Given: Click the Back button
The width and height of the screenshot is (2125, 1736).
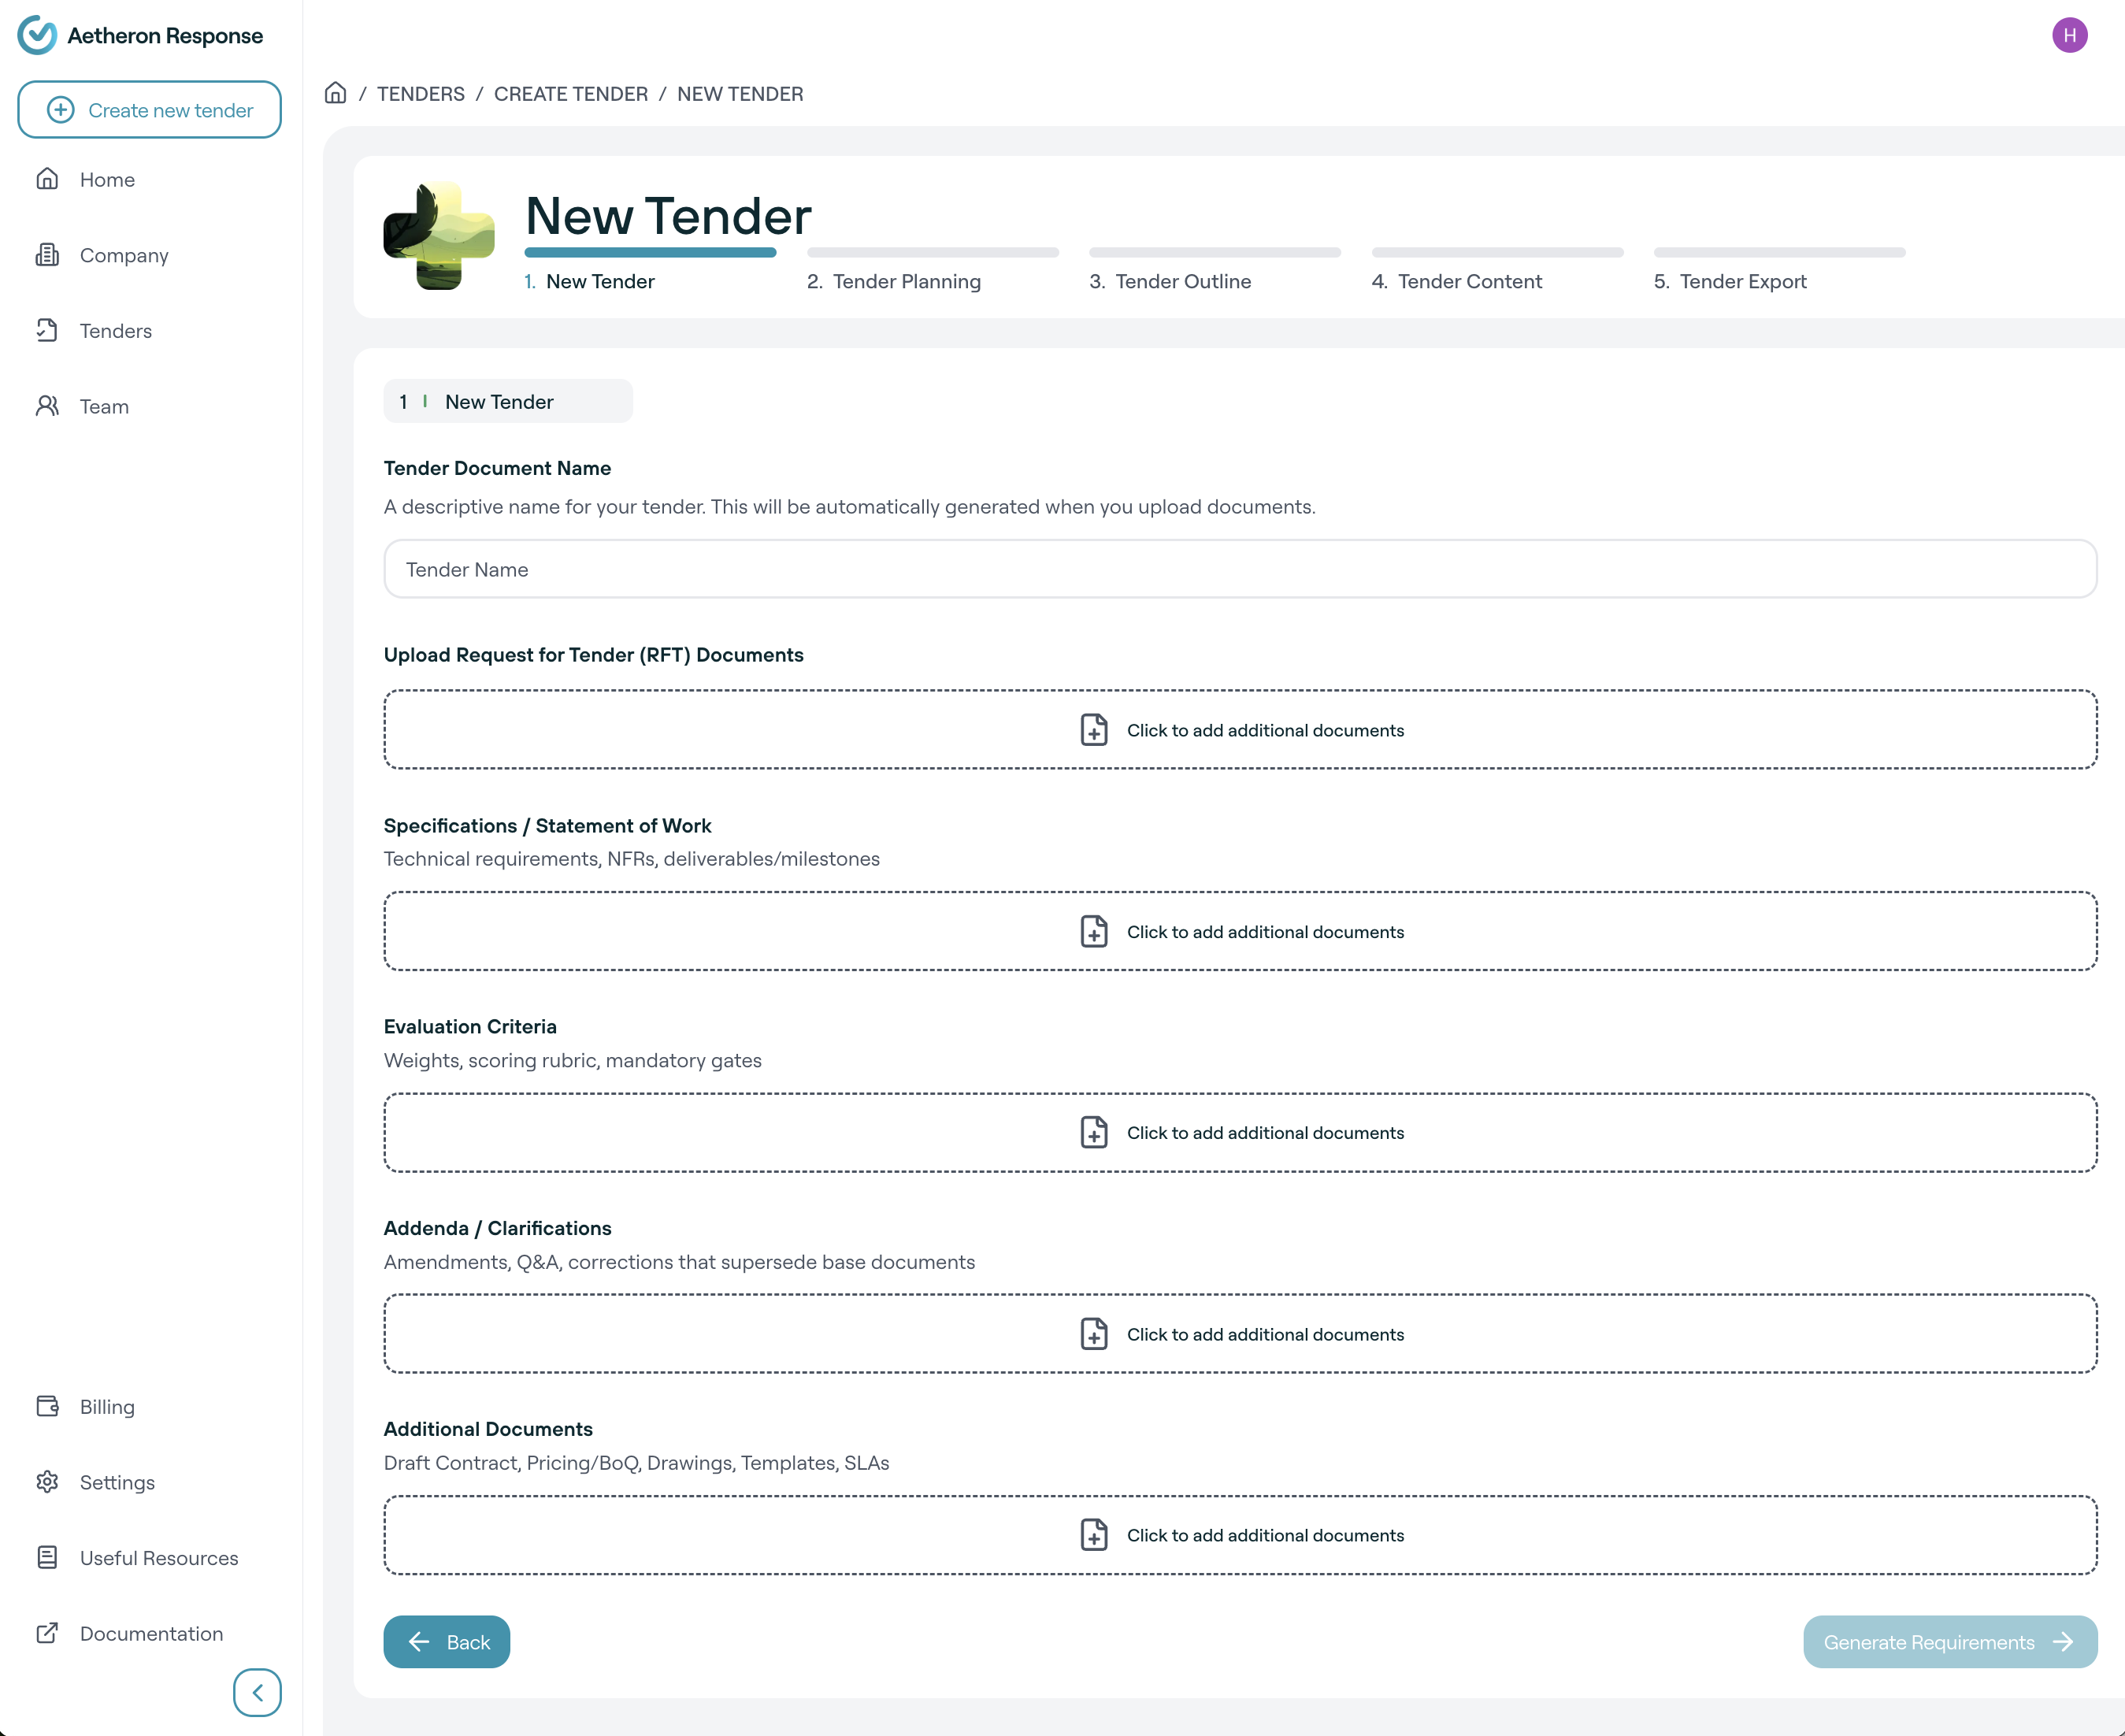Looking at the screenshot, I should 446,1641.
